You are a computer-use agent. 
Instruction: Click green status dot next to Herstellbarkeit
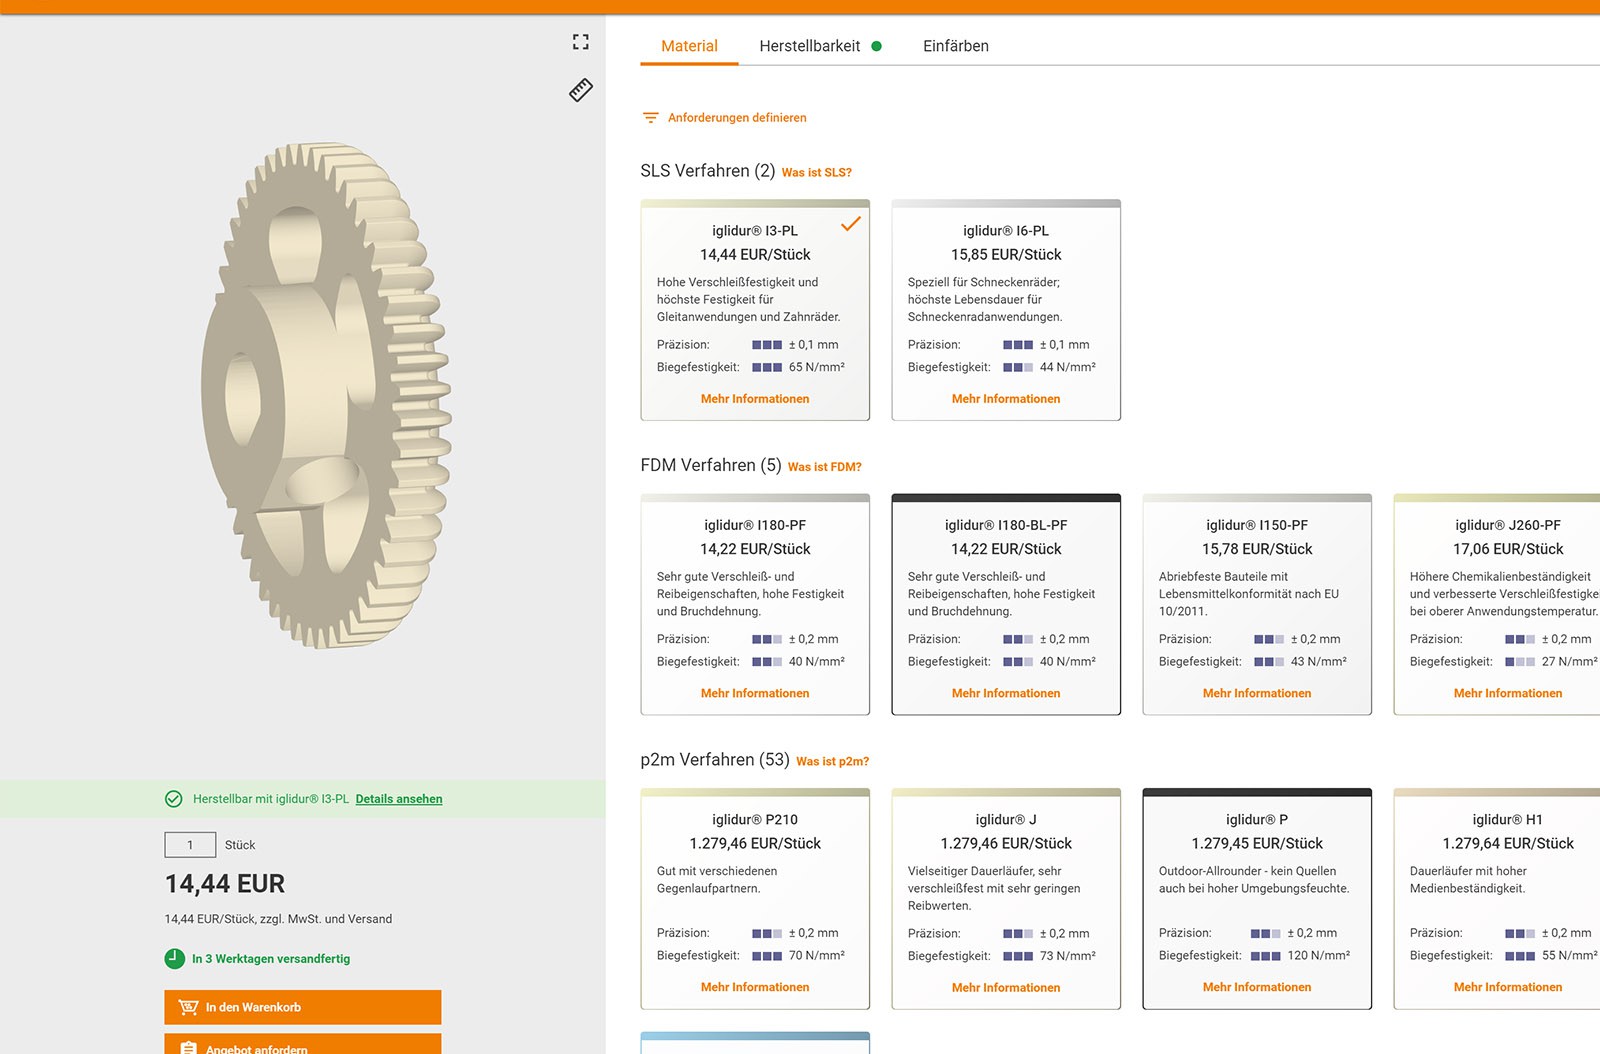point(877,46)
